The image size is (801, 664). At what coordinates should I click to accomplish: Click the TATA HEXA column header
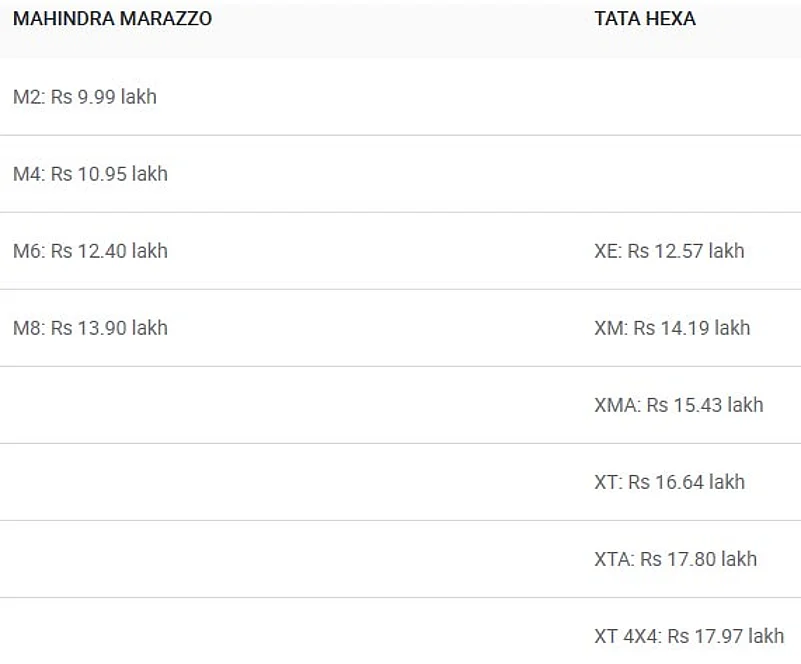[644, 19]
